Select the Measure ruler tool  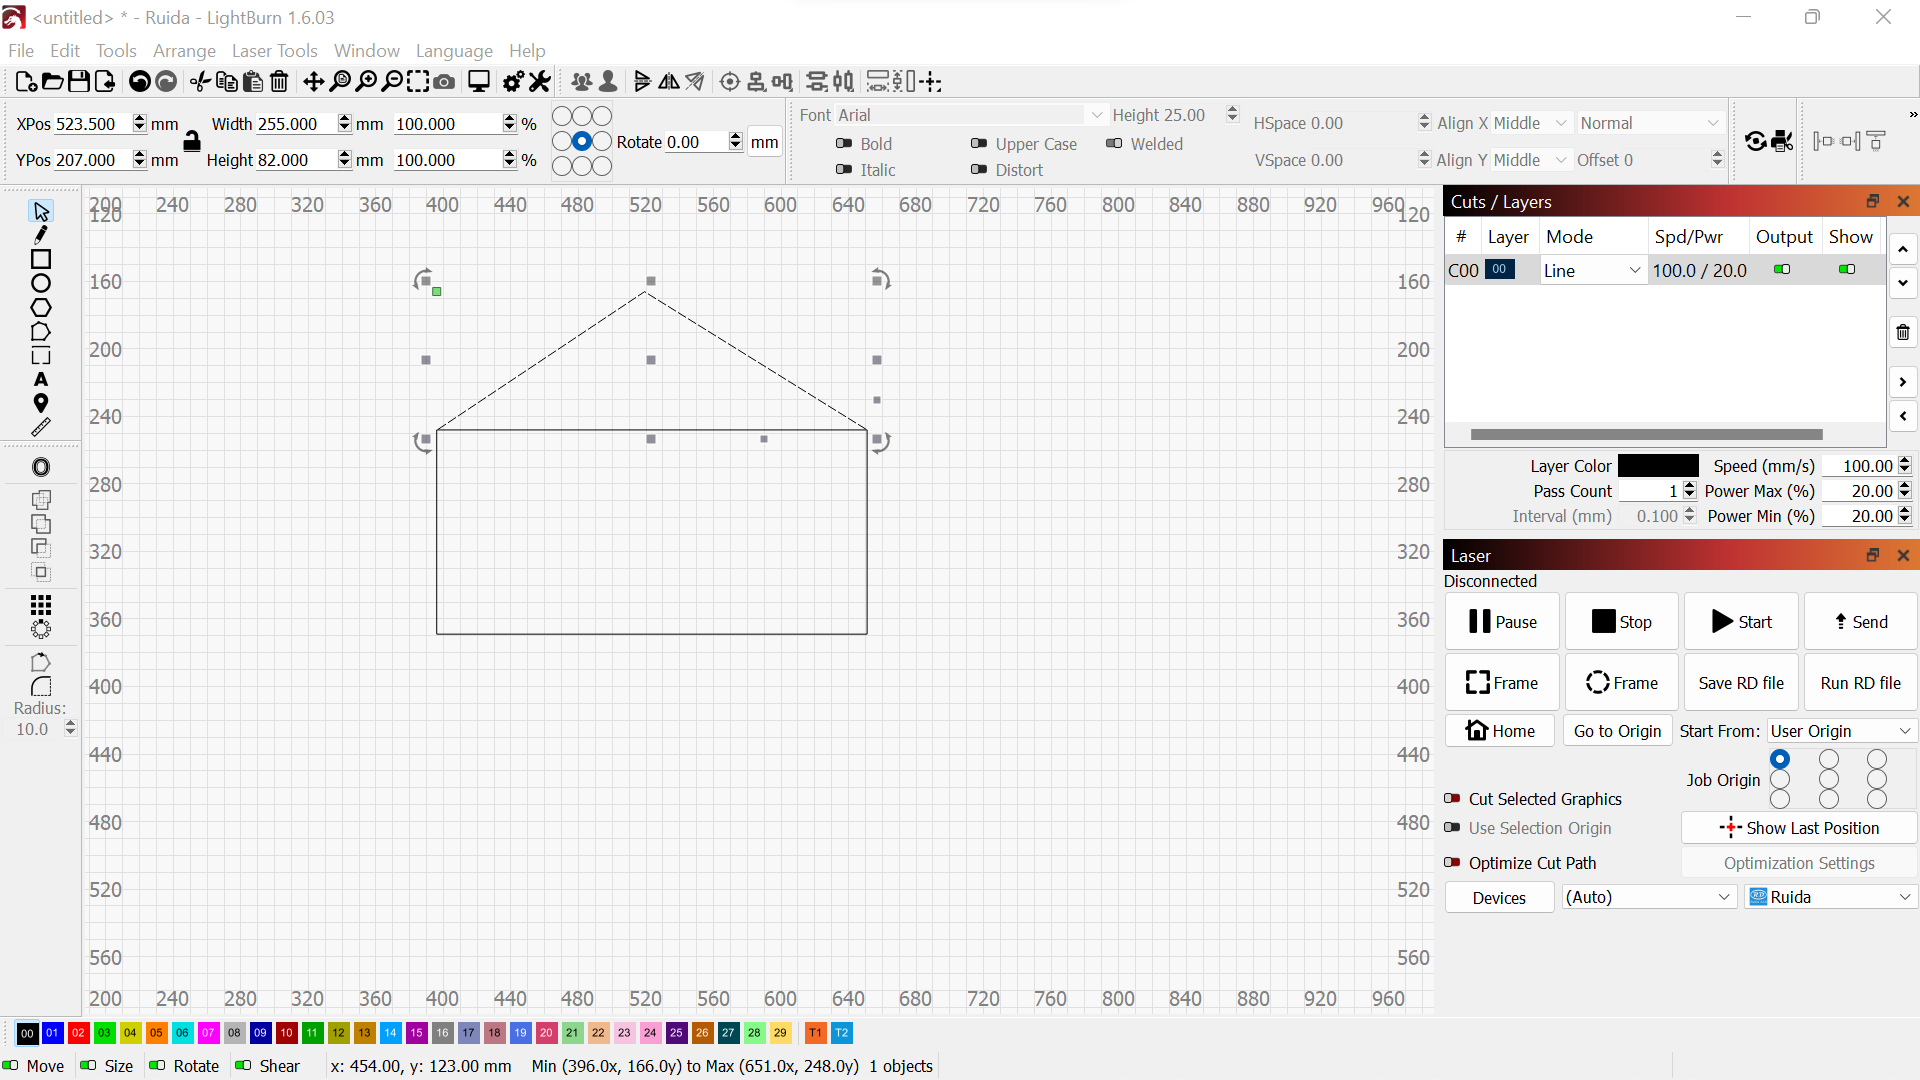(41, 428)
